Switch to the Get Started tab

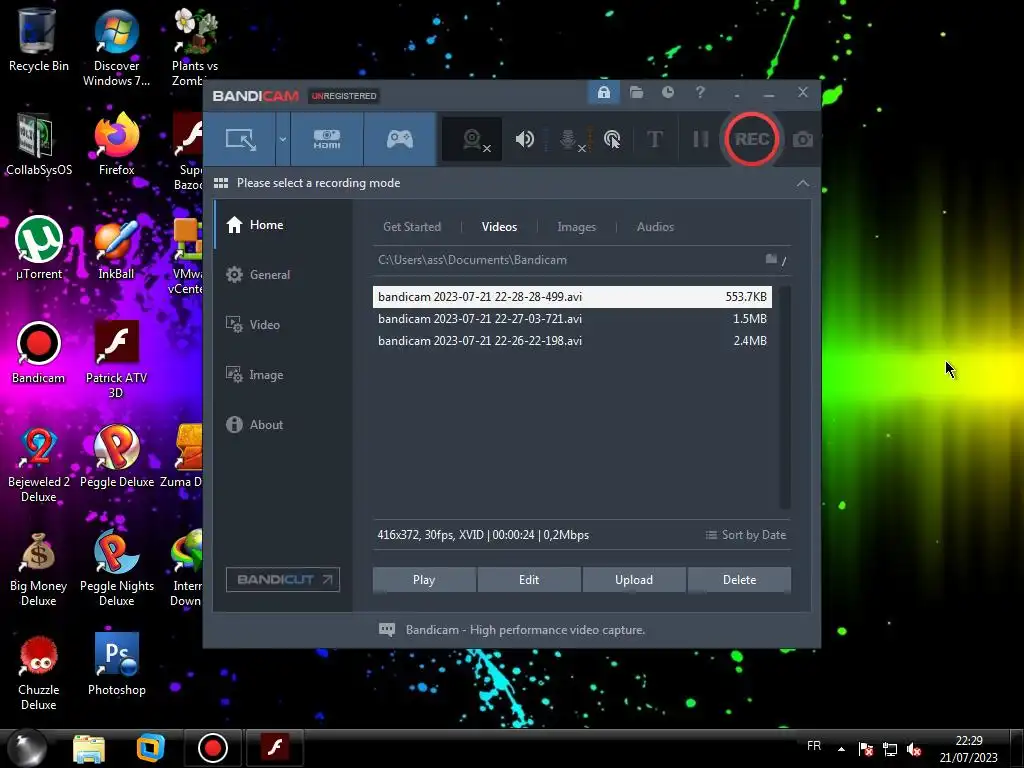point(412,227)
